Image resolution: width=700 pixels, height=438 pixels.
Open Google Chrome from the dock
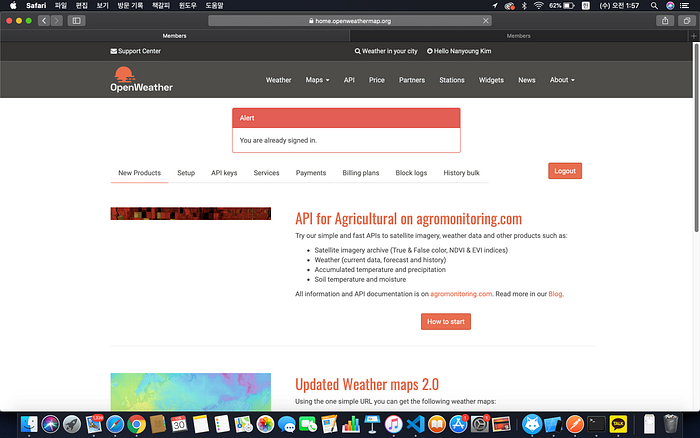tap(137, 424)
